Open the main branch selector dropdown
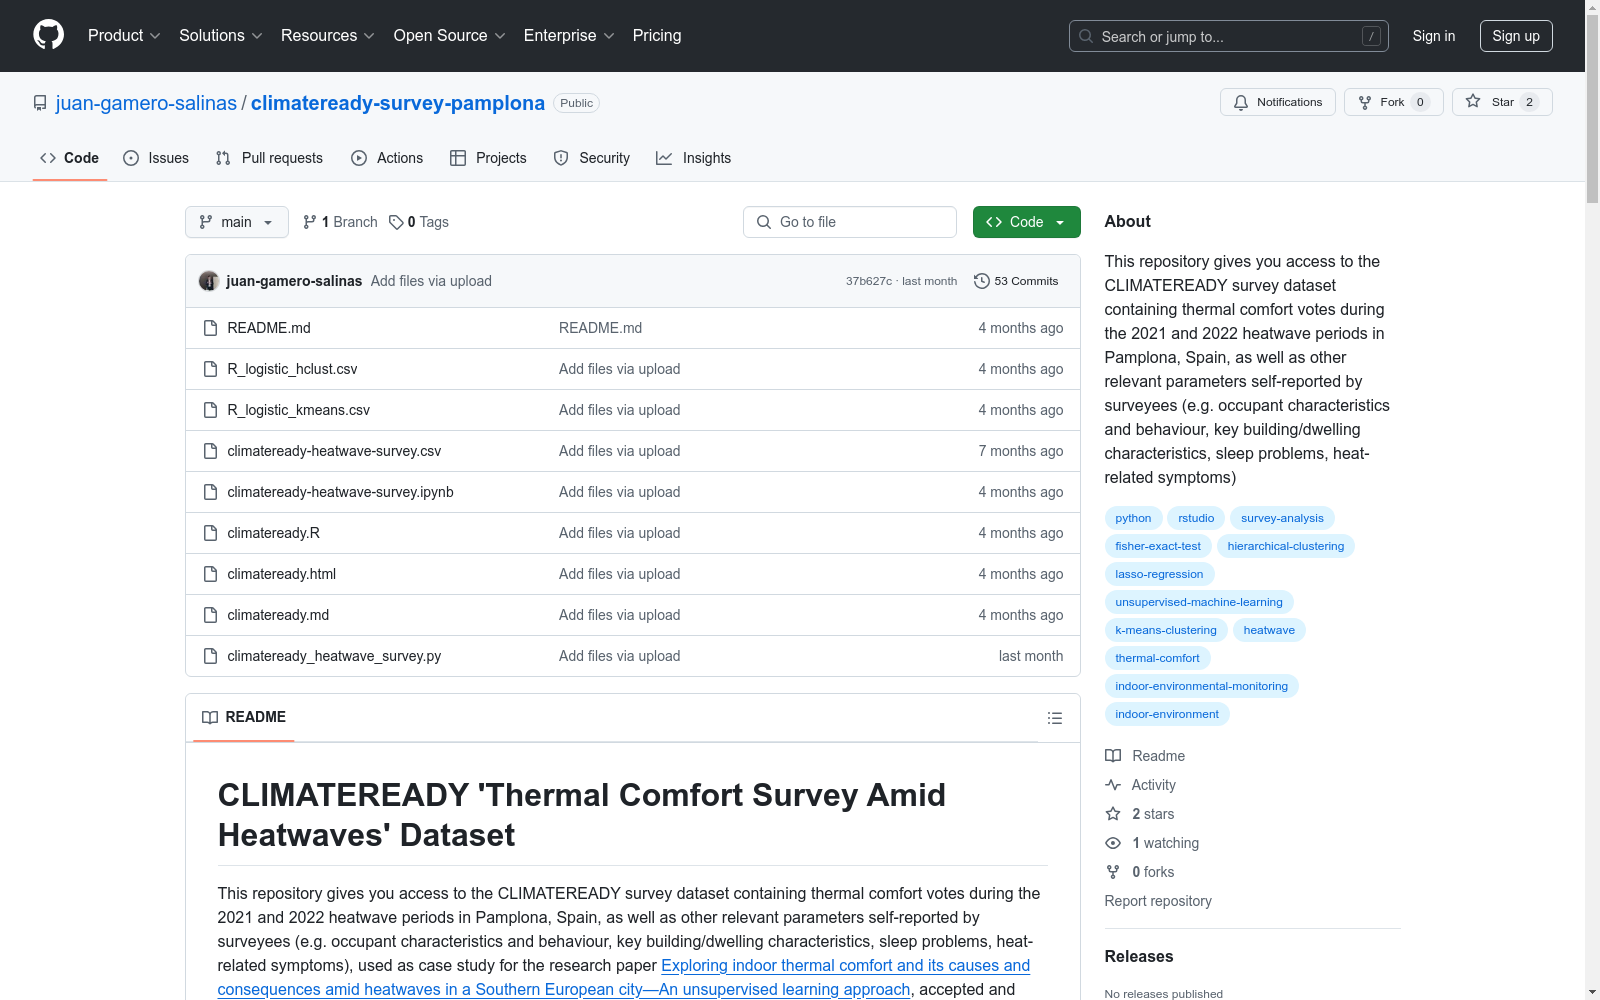Screen dimensions: 1600x1000 pyautogui.click(x=237, y=222)
